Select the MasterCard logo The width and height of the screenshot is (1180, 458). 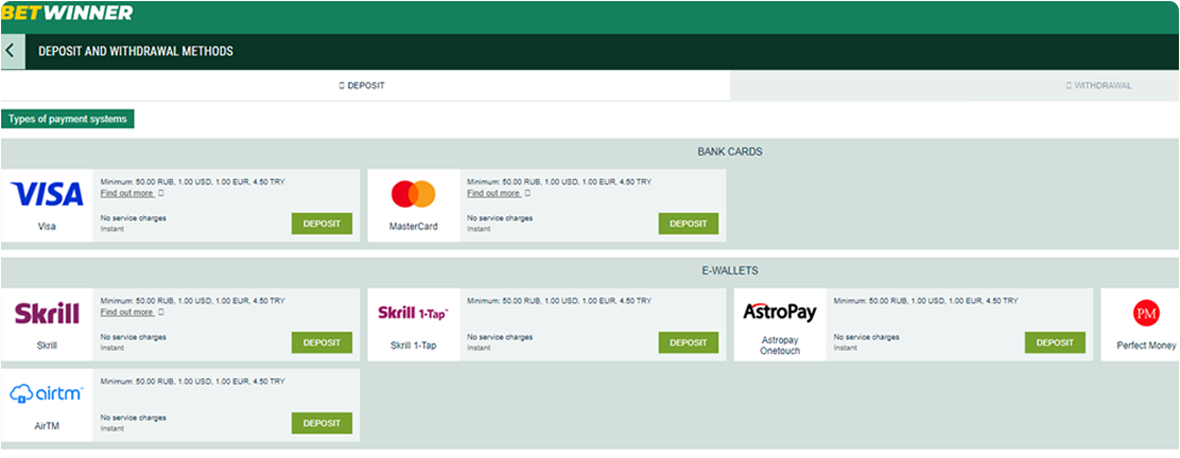(413, 195)
